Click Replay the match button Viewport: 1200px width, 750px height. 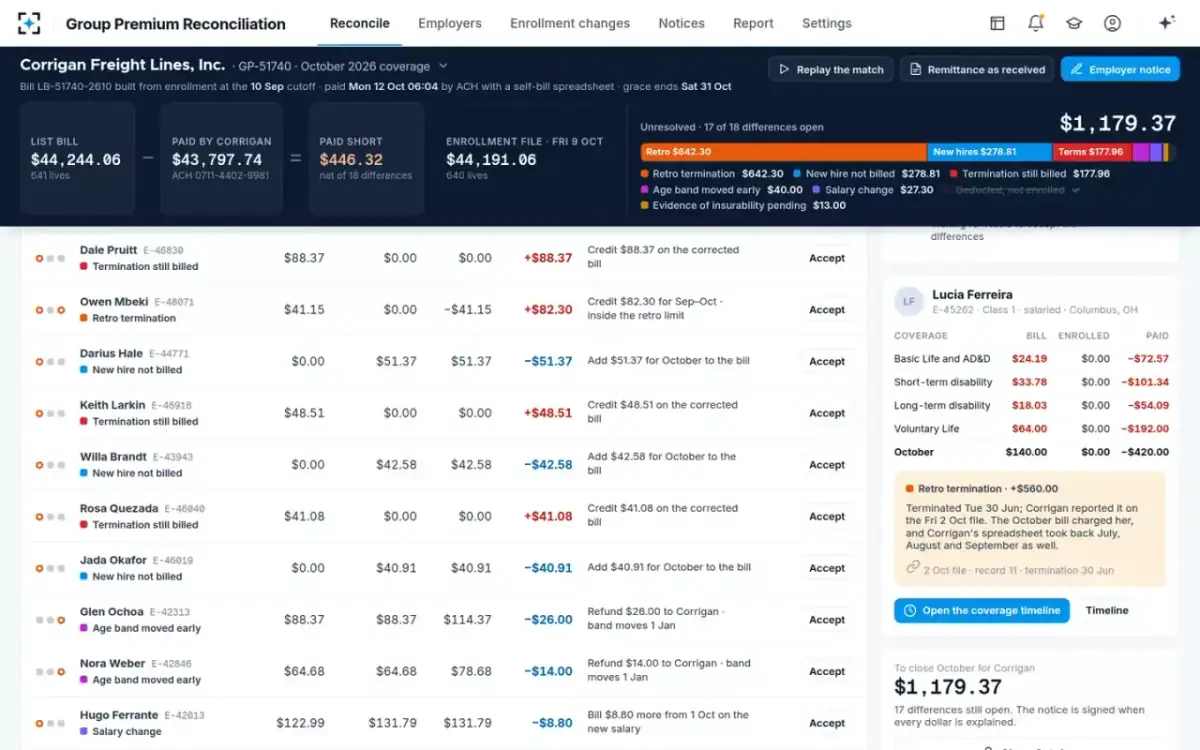[831, 69]
